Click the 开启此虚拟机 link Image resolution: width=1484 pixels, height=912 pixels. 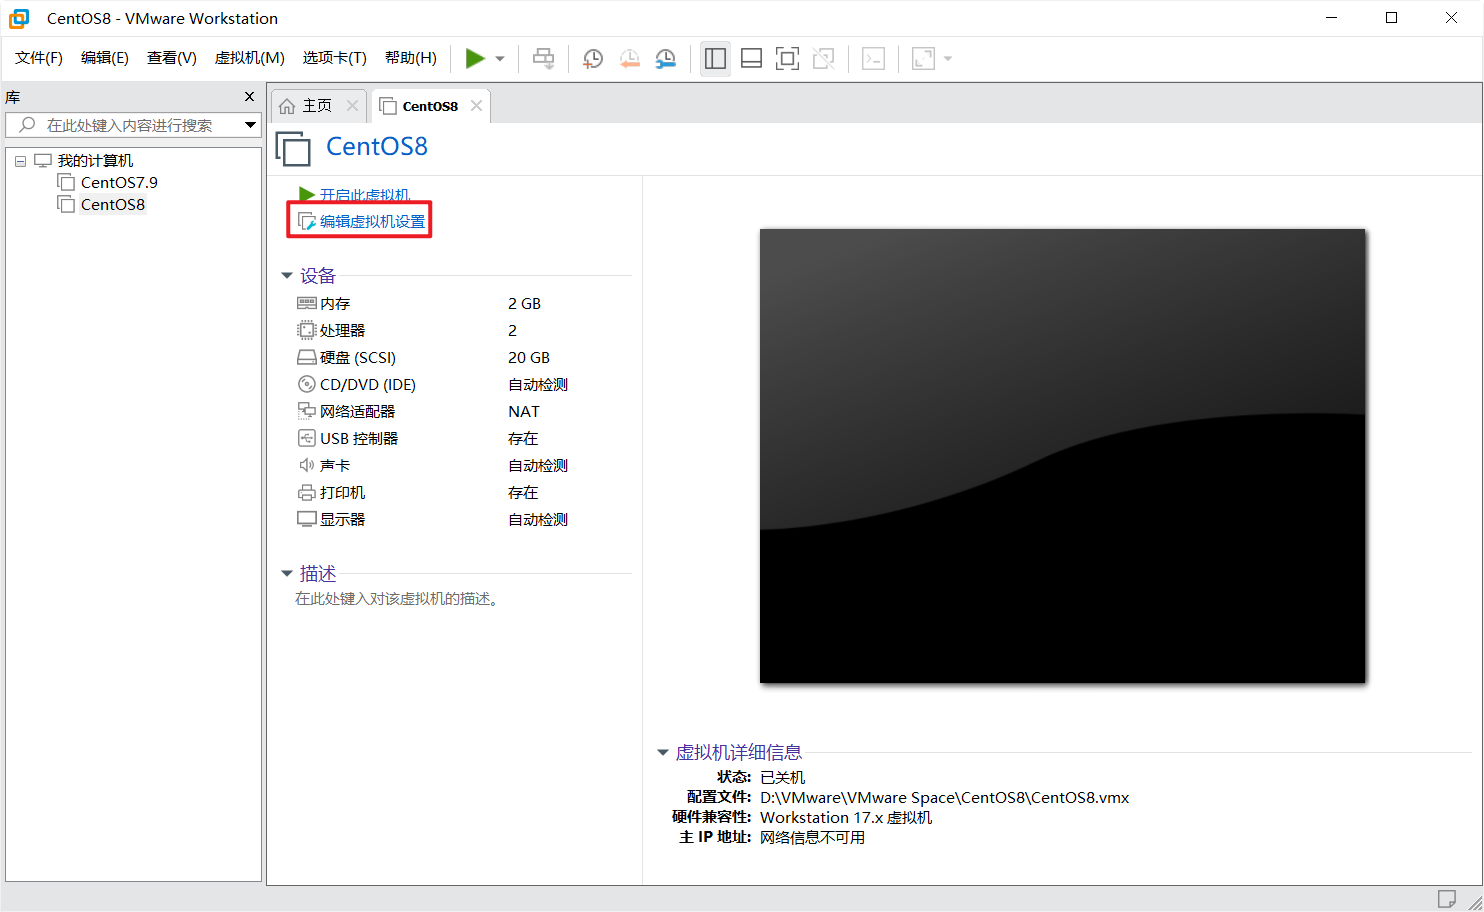click(364, 195)
